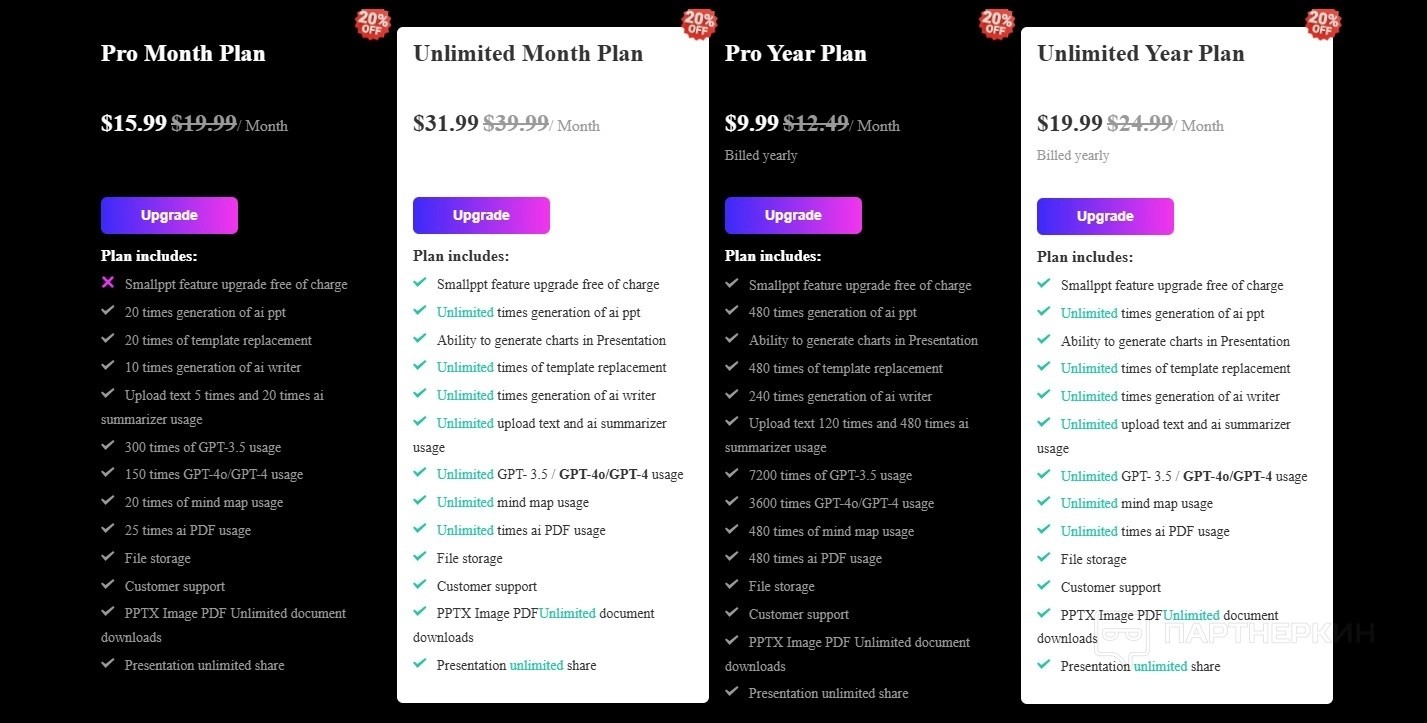This screenshot has height=723, width=1427.
Task: Click the 20% OFF badge on Unlimited Year Plan
Action: click(1323, 24)
